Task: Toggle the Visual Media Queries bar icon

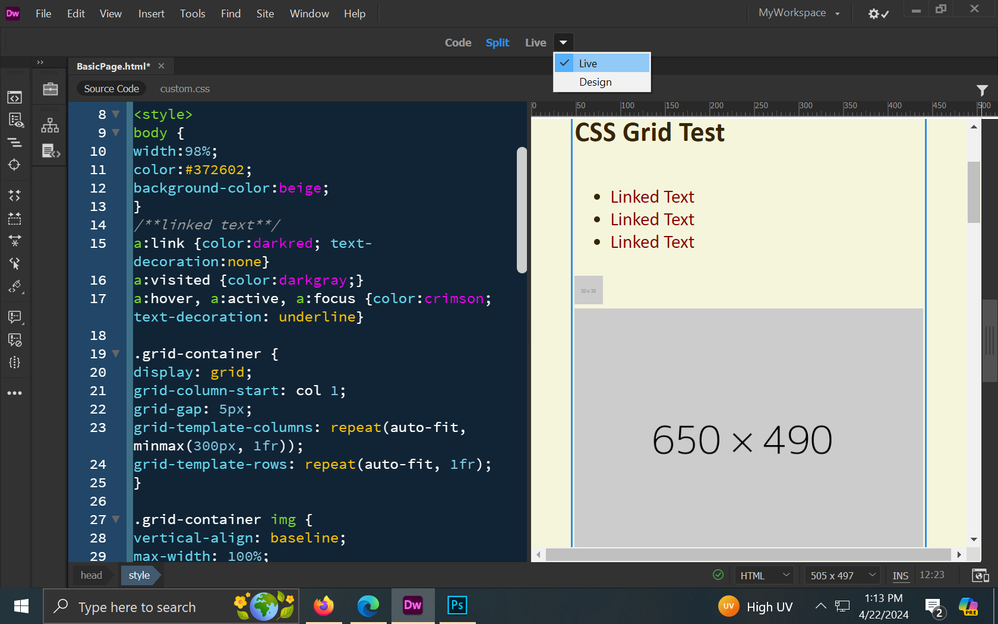Action: (14, 143)
